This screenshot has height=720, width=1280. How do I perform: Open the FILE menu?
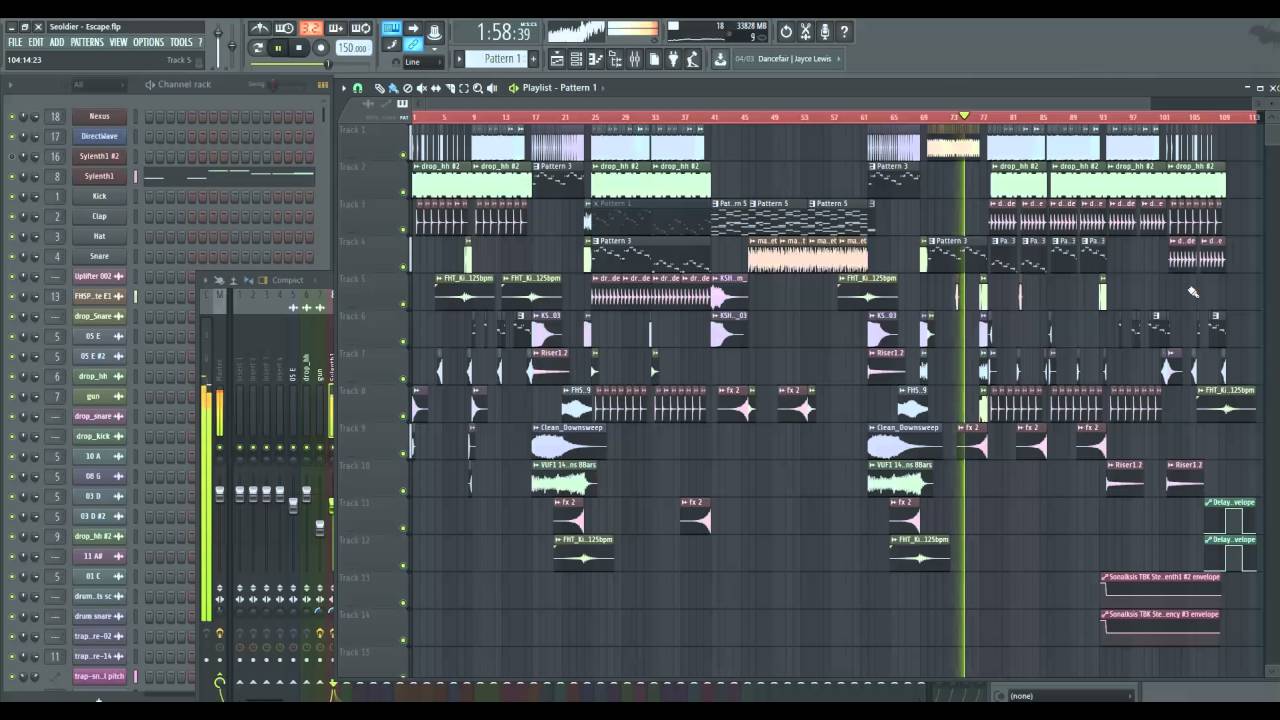[15, 43]
